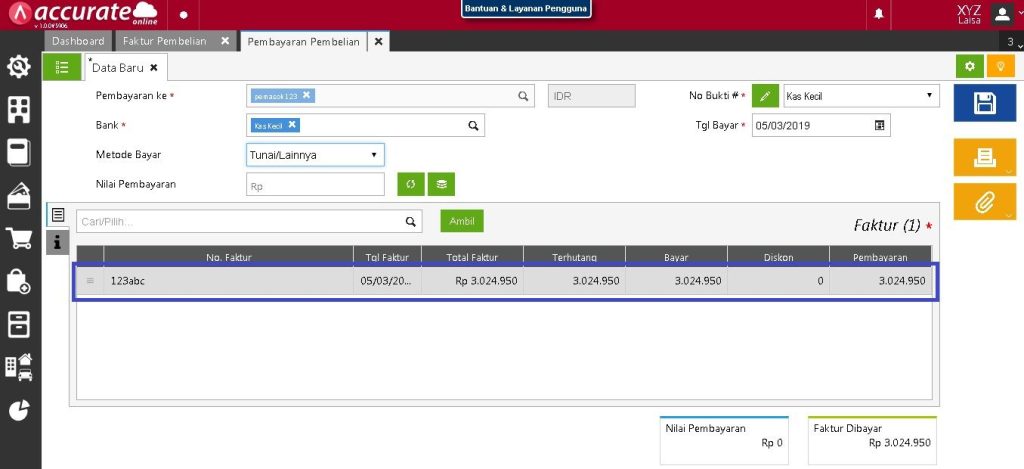The width and height of the screenshot is (1024, 469).
Task: Select the Data Baru sub-tab
Action: pos(118,67)
